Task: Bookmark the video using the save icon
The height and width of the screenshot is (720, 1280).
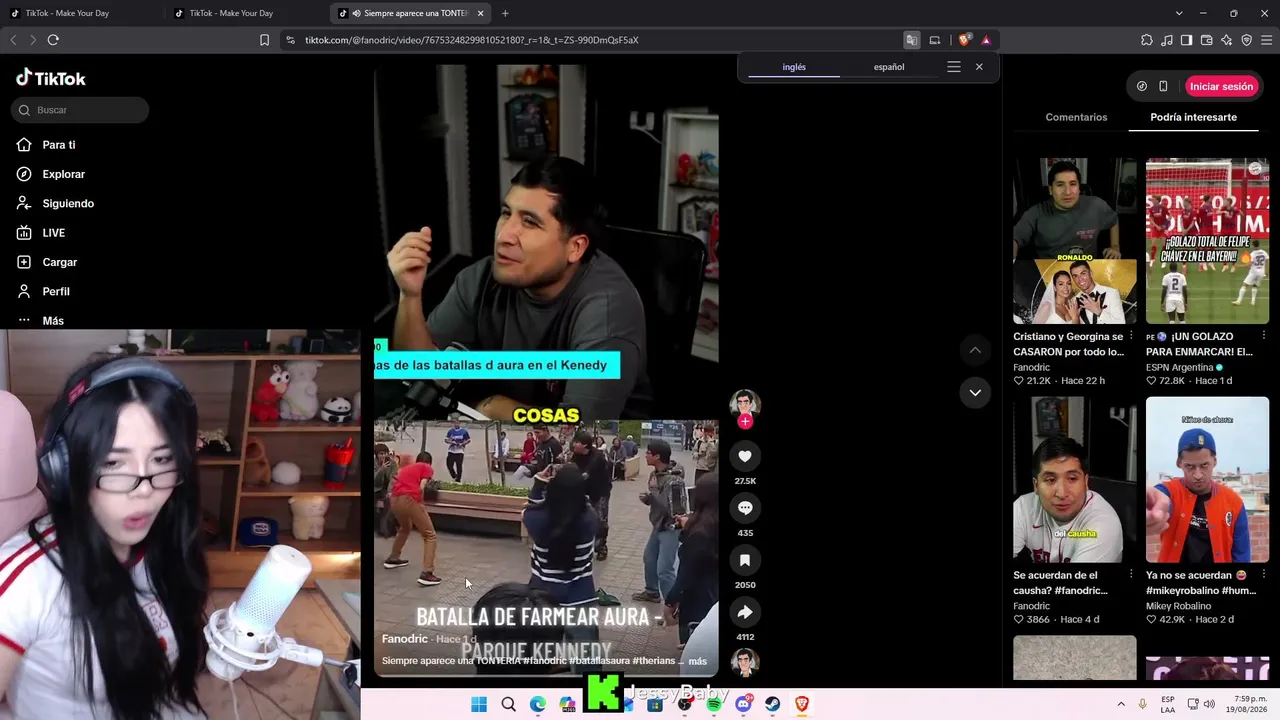Action: pyautogui.click(x=745, y=560)
